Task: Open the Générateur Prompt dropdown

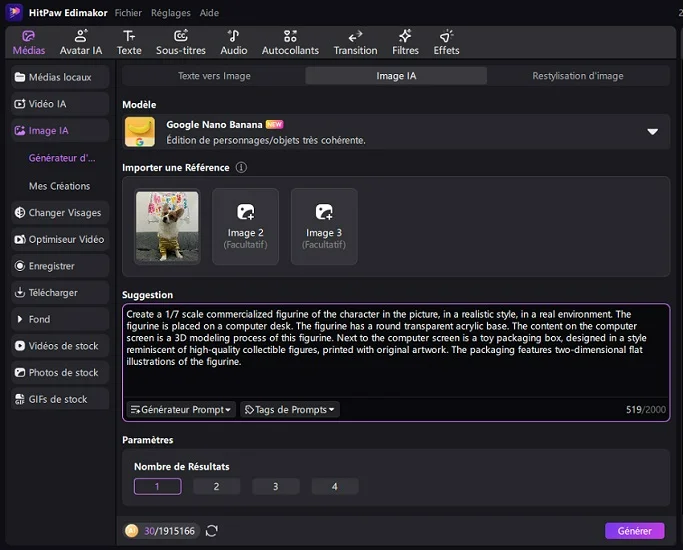Action: pyautogui.click(x=181, y=410)
